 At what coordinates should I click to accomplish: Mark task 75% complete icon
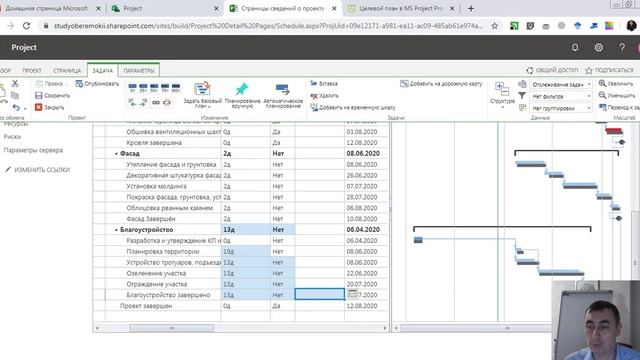[165, 88]
